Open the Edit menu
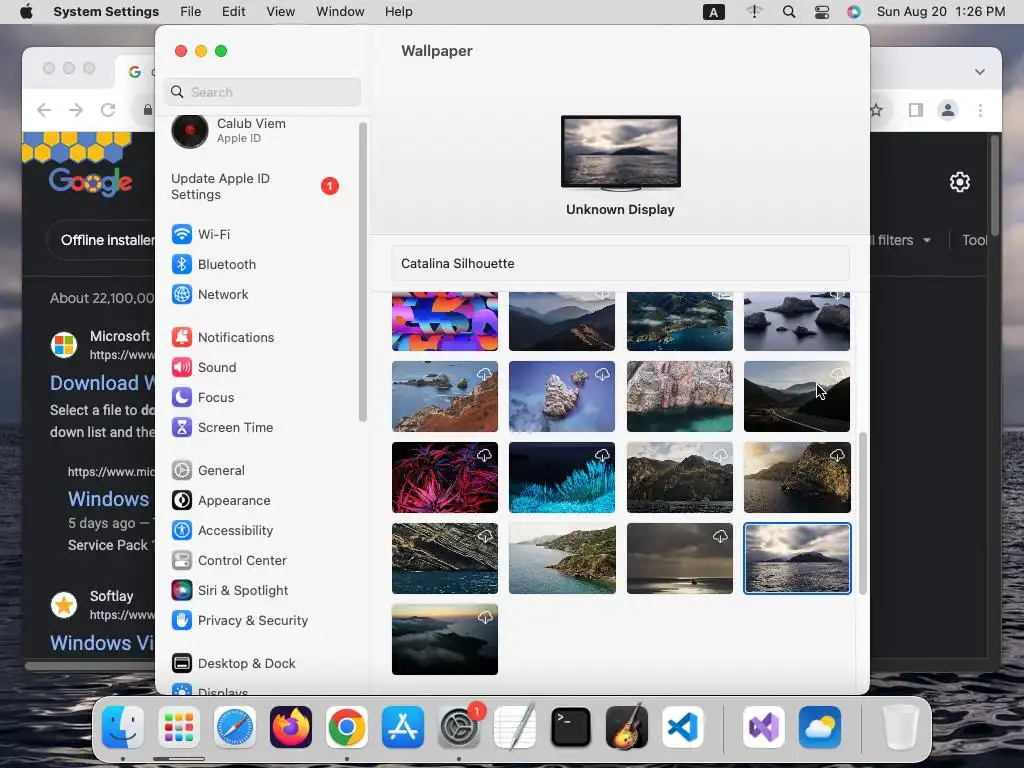The height and width of the screenshot is (768, 1024). (234, 12)
